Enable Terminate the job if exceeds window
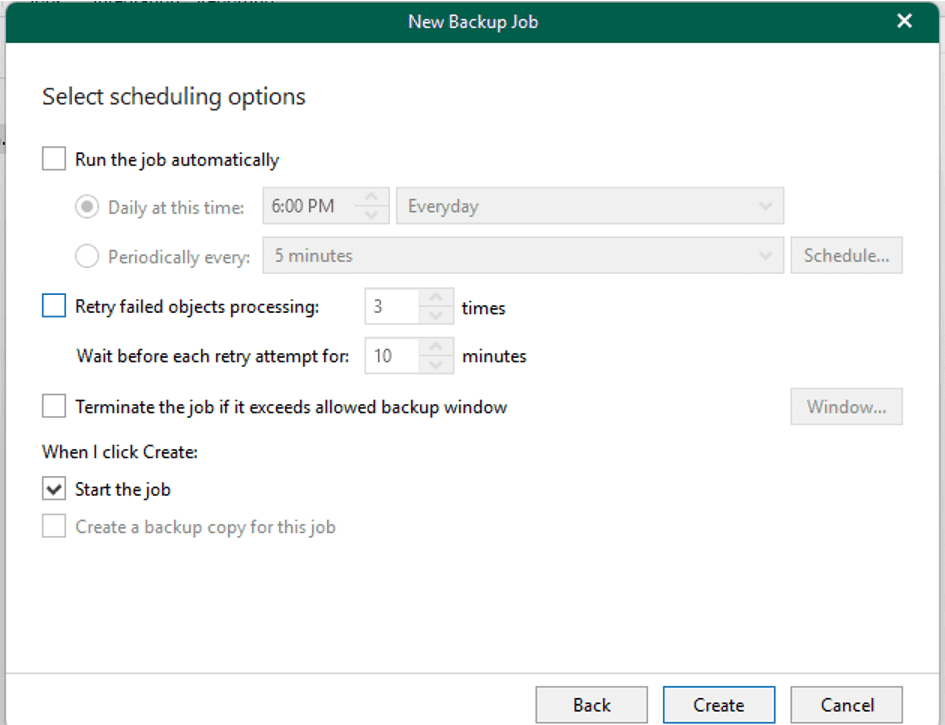The image size is (945, 725). coord(54,407)
